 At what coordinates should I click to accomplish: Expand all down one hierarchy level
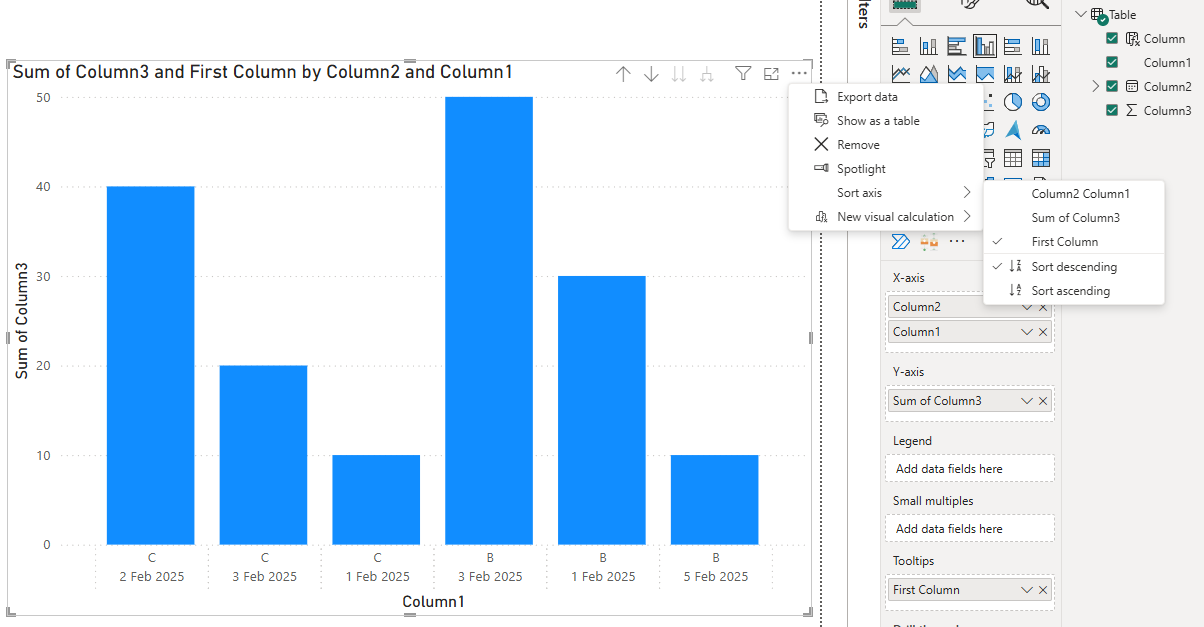pyautogui.click(x=707, y=74)
